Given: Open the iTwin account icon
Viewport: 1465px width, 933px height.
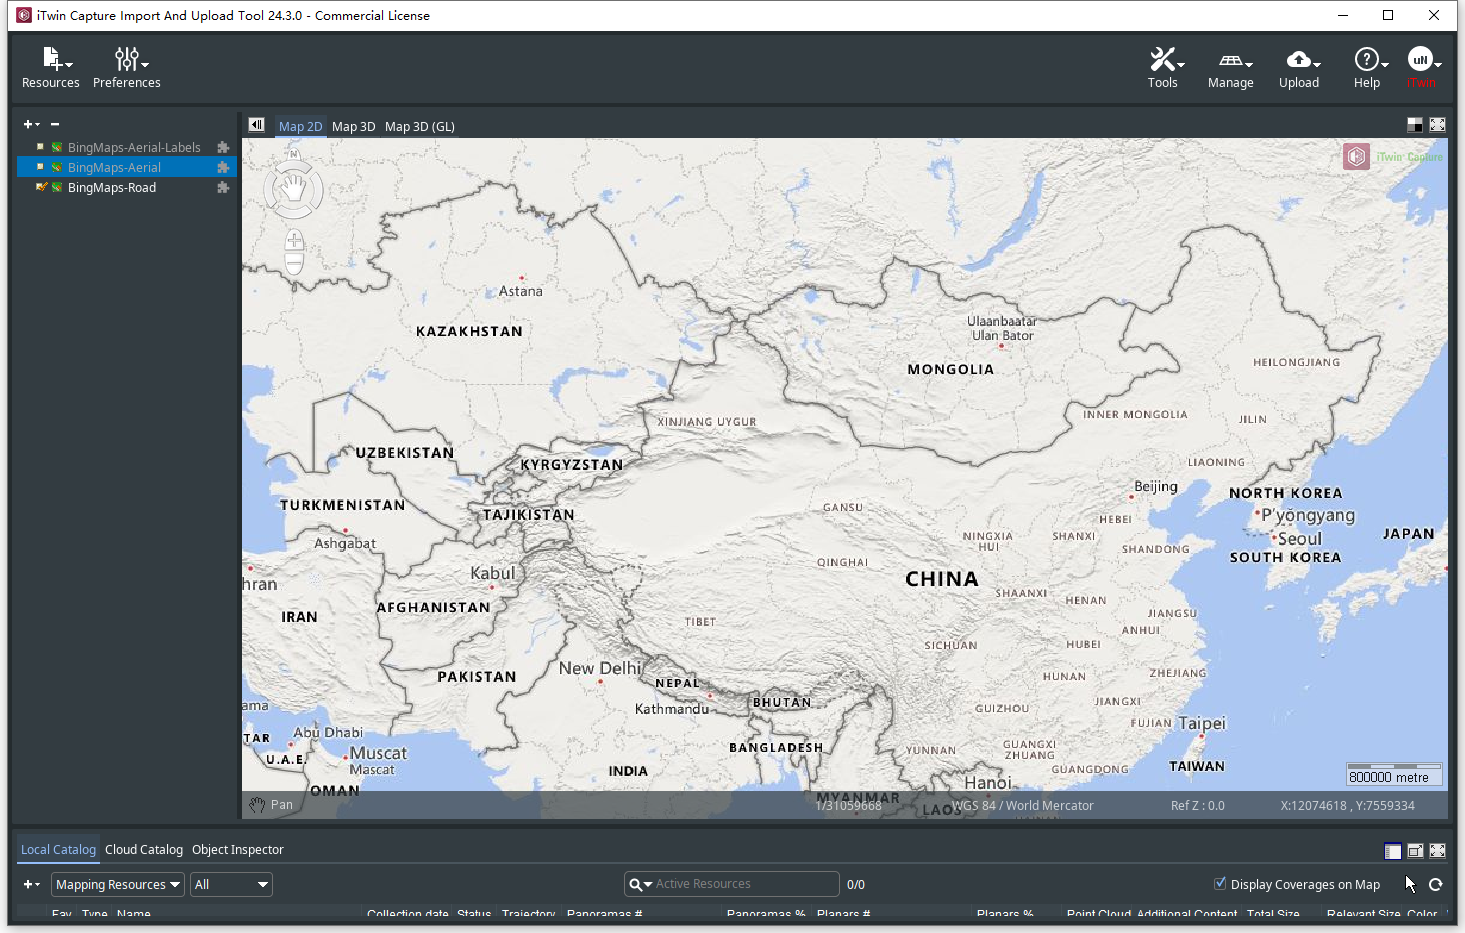Looking at the screenshot, I should [1420, 59].
